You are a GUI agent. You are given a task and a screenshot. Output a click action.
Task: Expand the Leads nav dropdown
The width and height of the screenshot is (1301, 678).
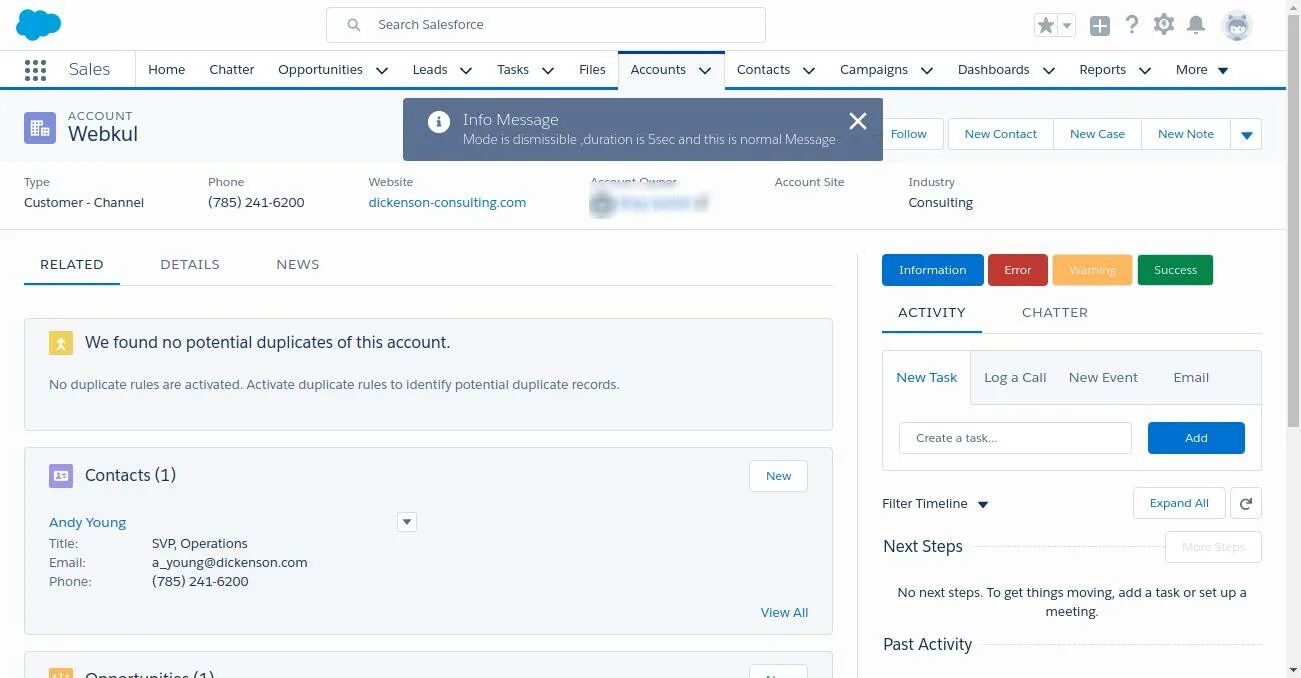tap(466, 70)
